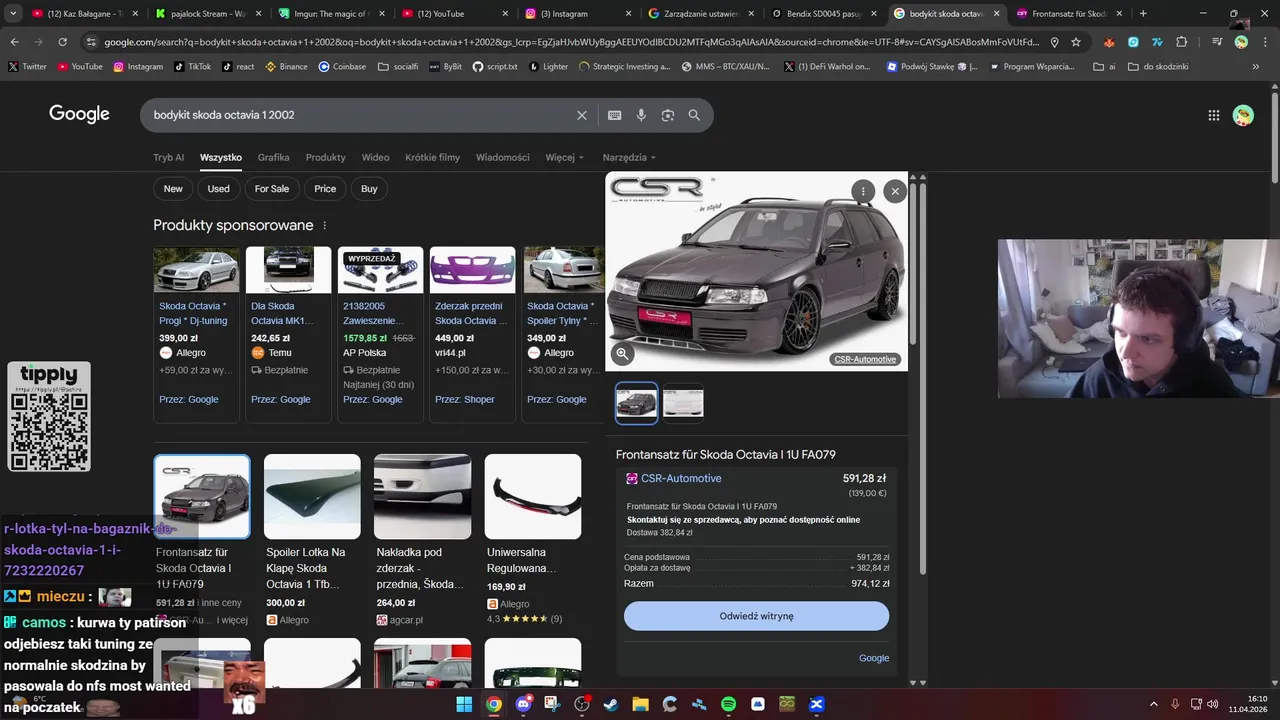Image resolution: width=1280 pixels, height=720 pixels.
Task: Open the on-screen keyboard input tool
Action: coord(615,115)
